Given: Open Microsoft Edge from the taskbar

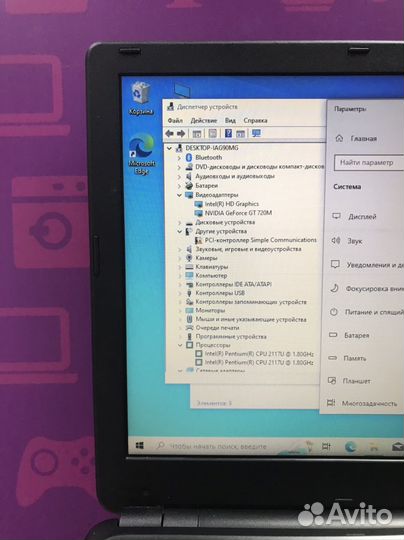Looking at the screenshot, I should coord(350,447).
